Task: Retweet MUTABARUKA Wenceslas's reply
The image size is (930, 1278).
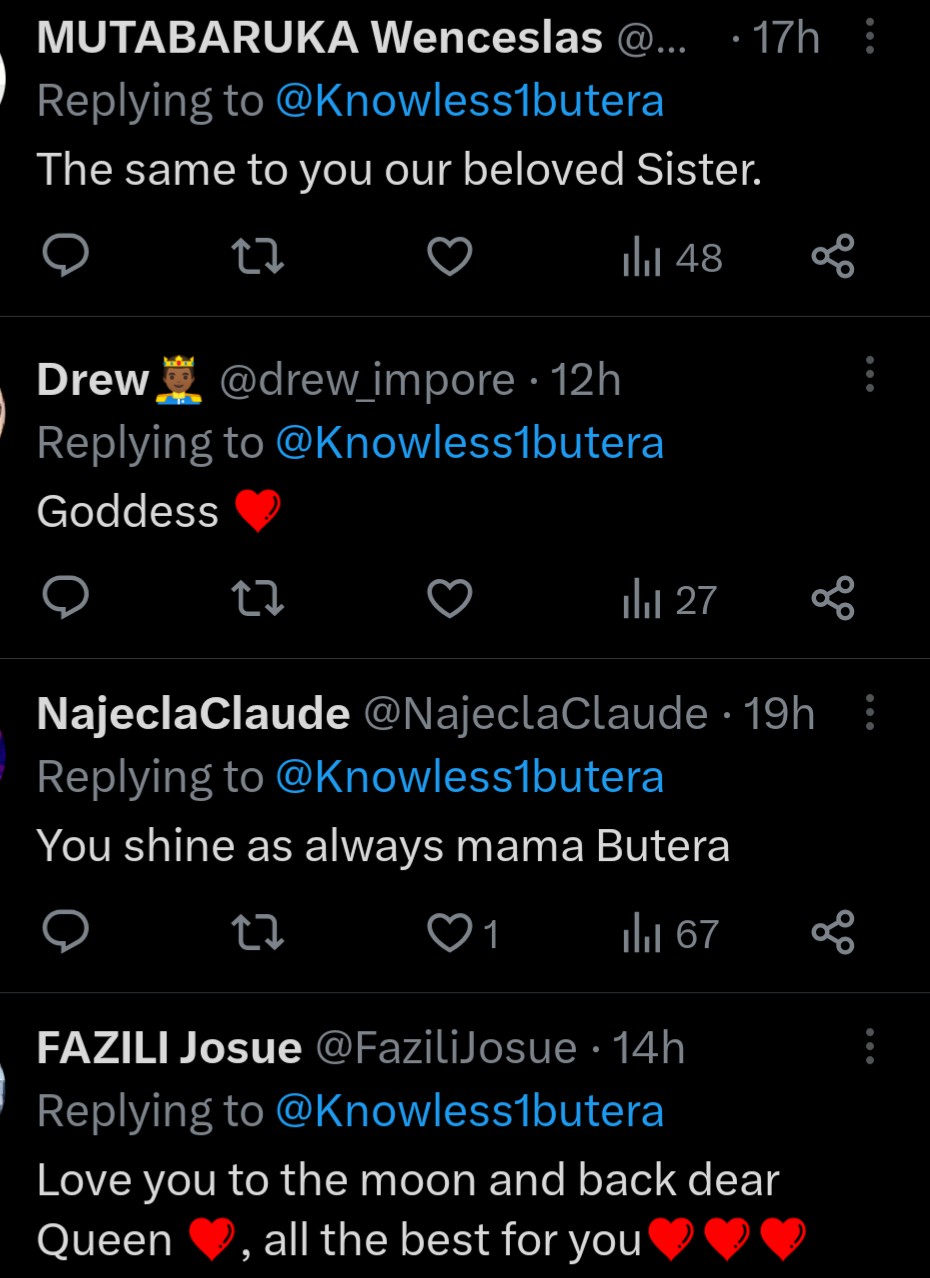Action: click(x=257, y=258)
